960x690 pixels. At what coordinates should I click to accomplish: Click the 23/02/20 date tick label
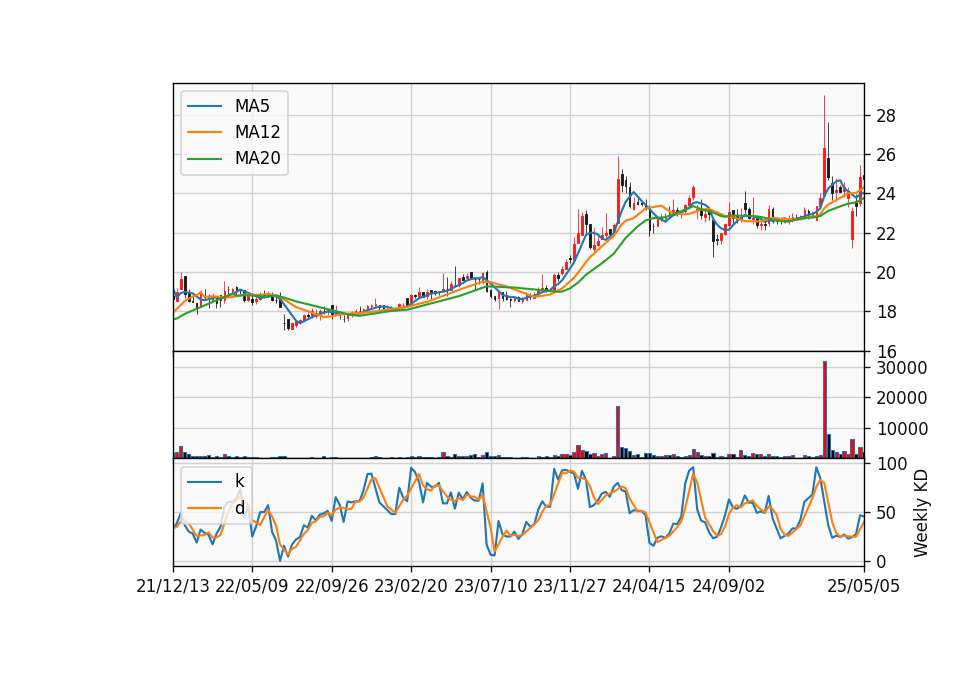click(411, 587)
